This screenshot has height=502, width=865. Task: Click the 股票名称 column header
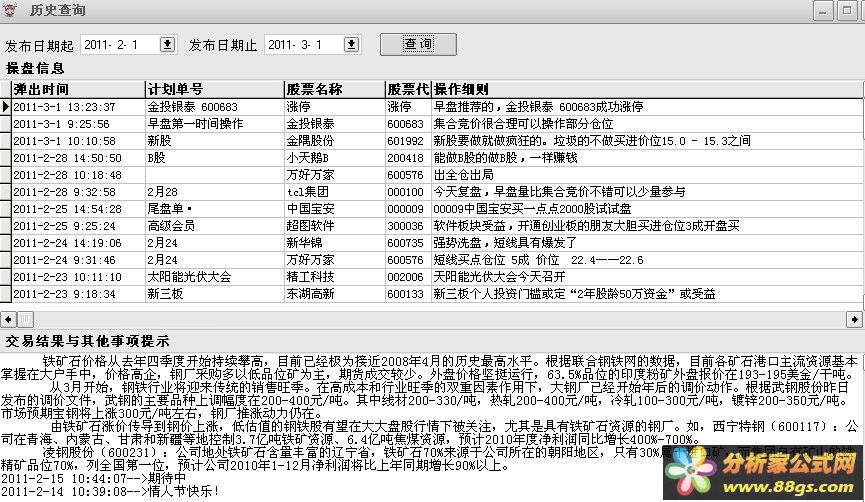click(x=335, y=89)
